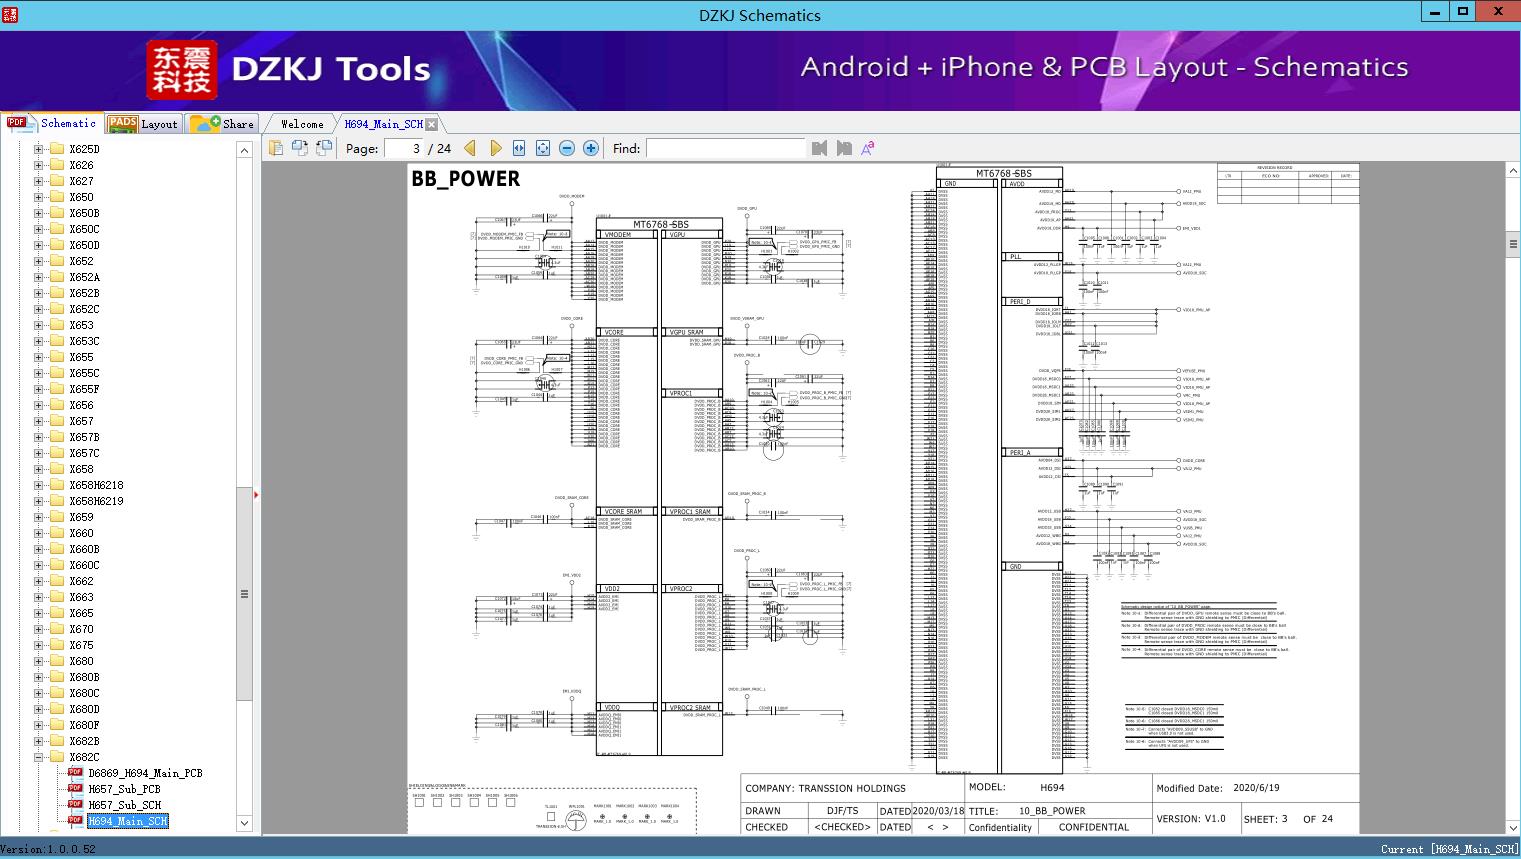Click the find previous result icon

[820, 148]
